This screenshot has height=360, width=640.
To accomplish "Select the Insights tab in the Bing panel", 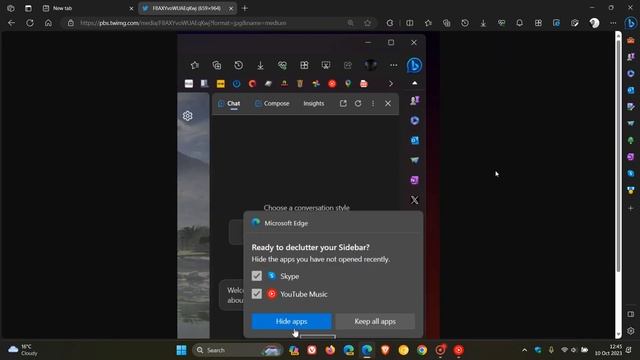I will click(314, 104).
